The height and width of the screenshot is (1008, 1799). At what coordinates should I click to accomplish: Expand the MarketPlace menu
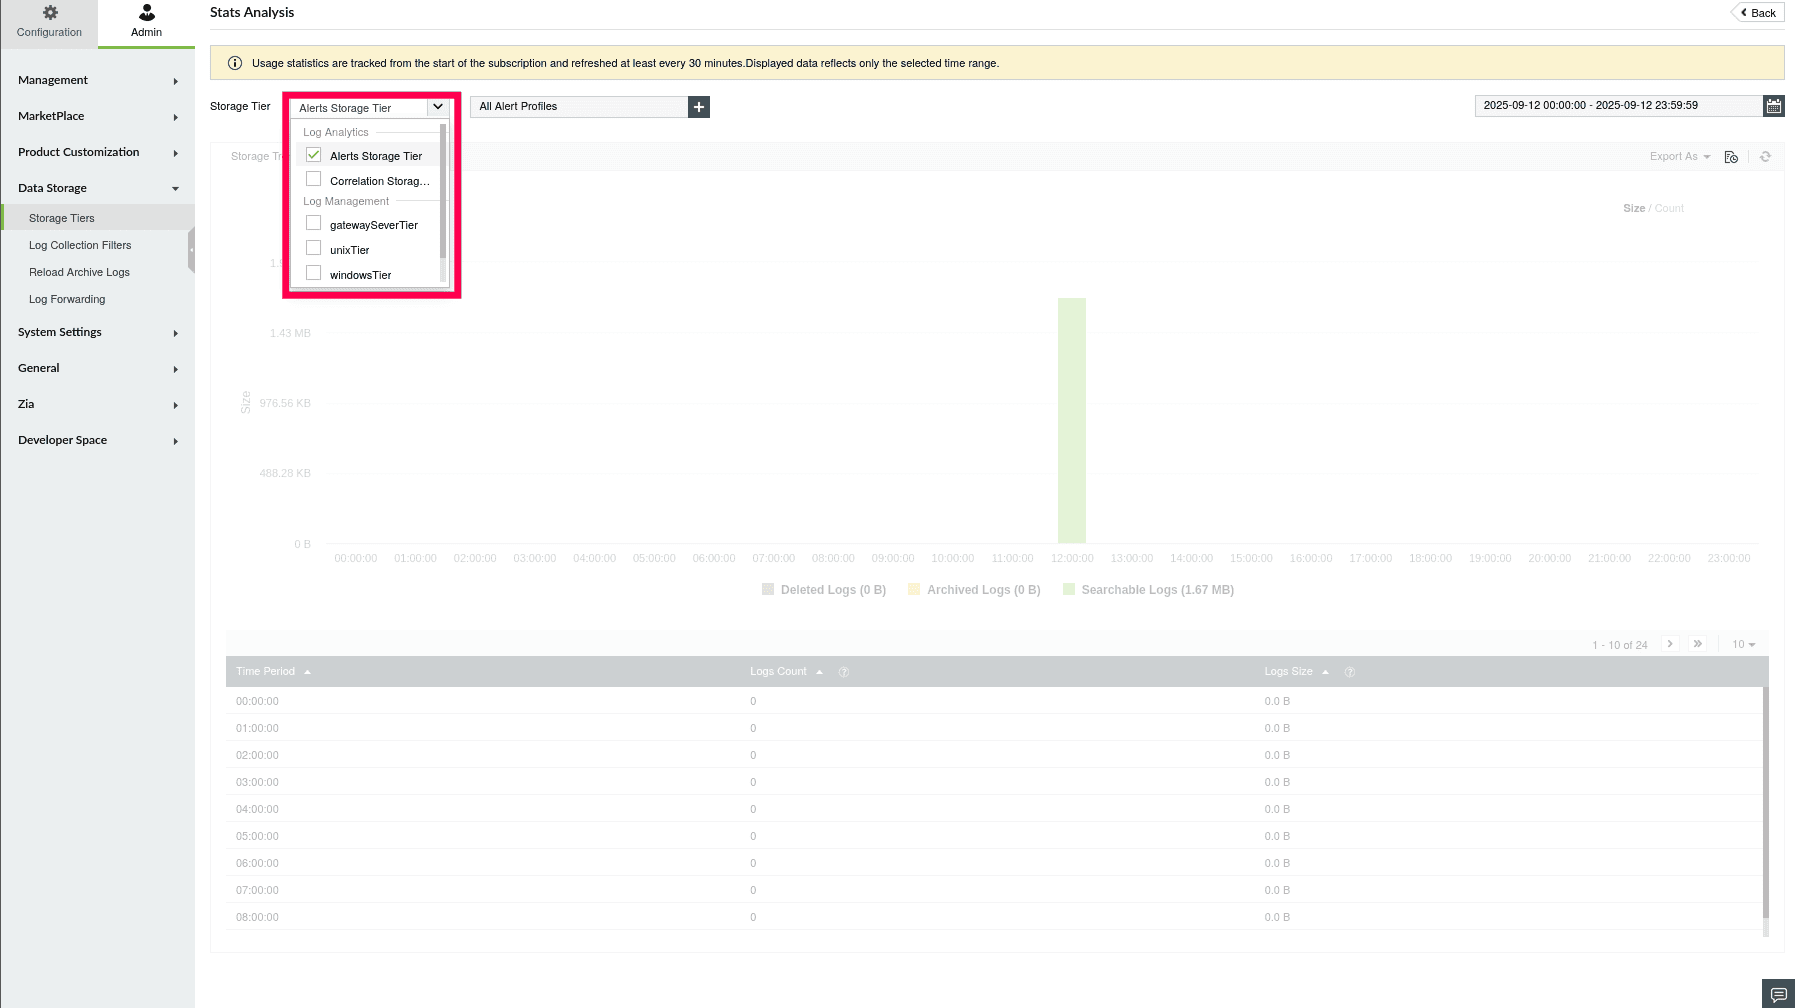click(98, 116)
